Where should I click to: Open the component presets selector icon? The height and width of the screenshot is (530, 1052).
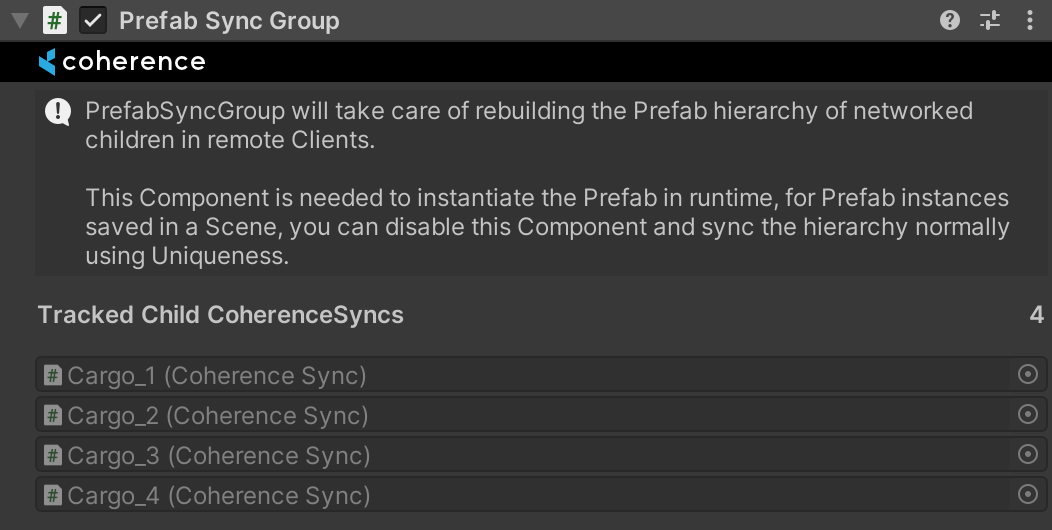(x=990, y=20)
